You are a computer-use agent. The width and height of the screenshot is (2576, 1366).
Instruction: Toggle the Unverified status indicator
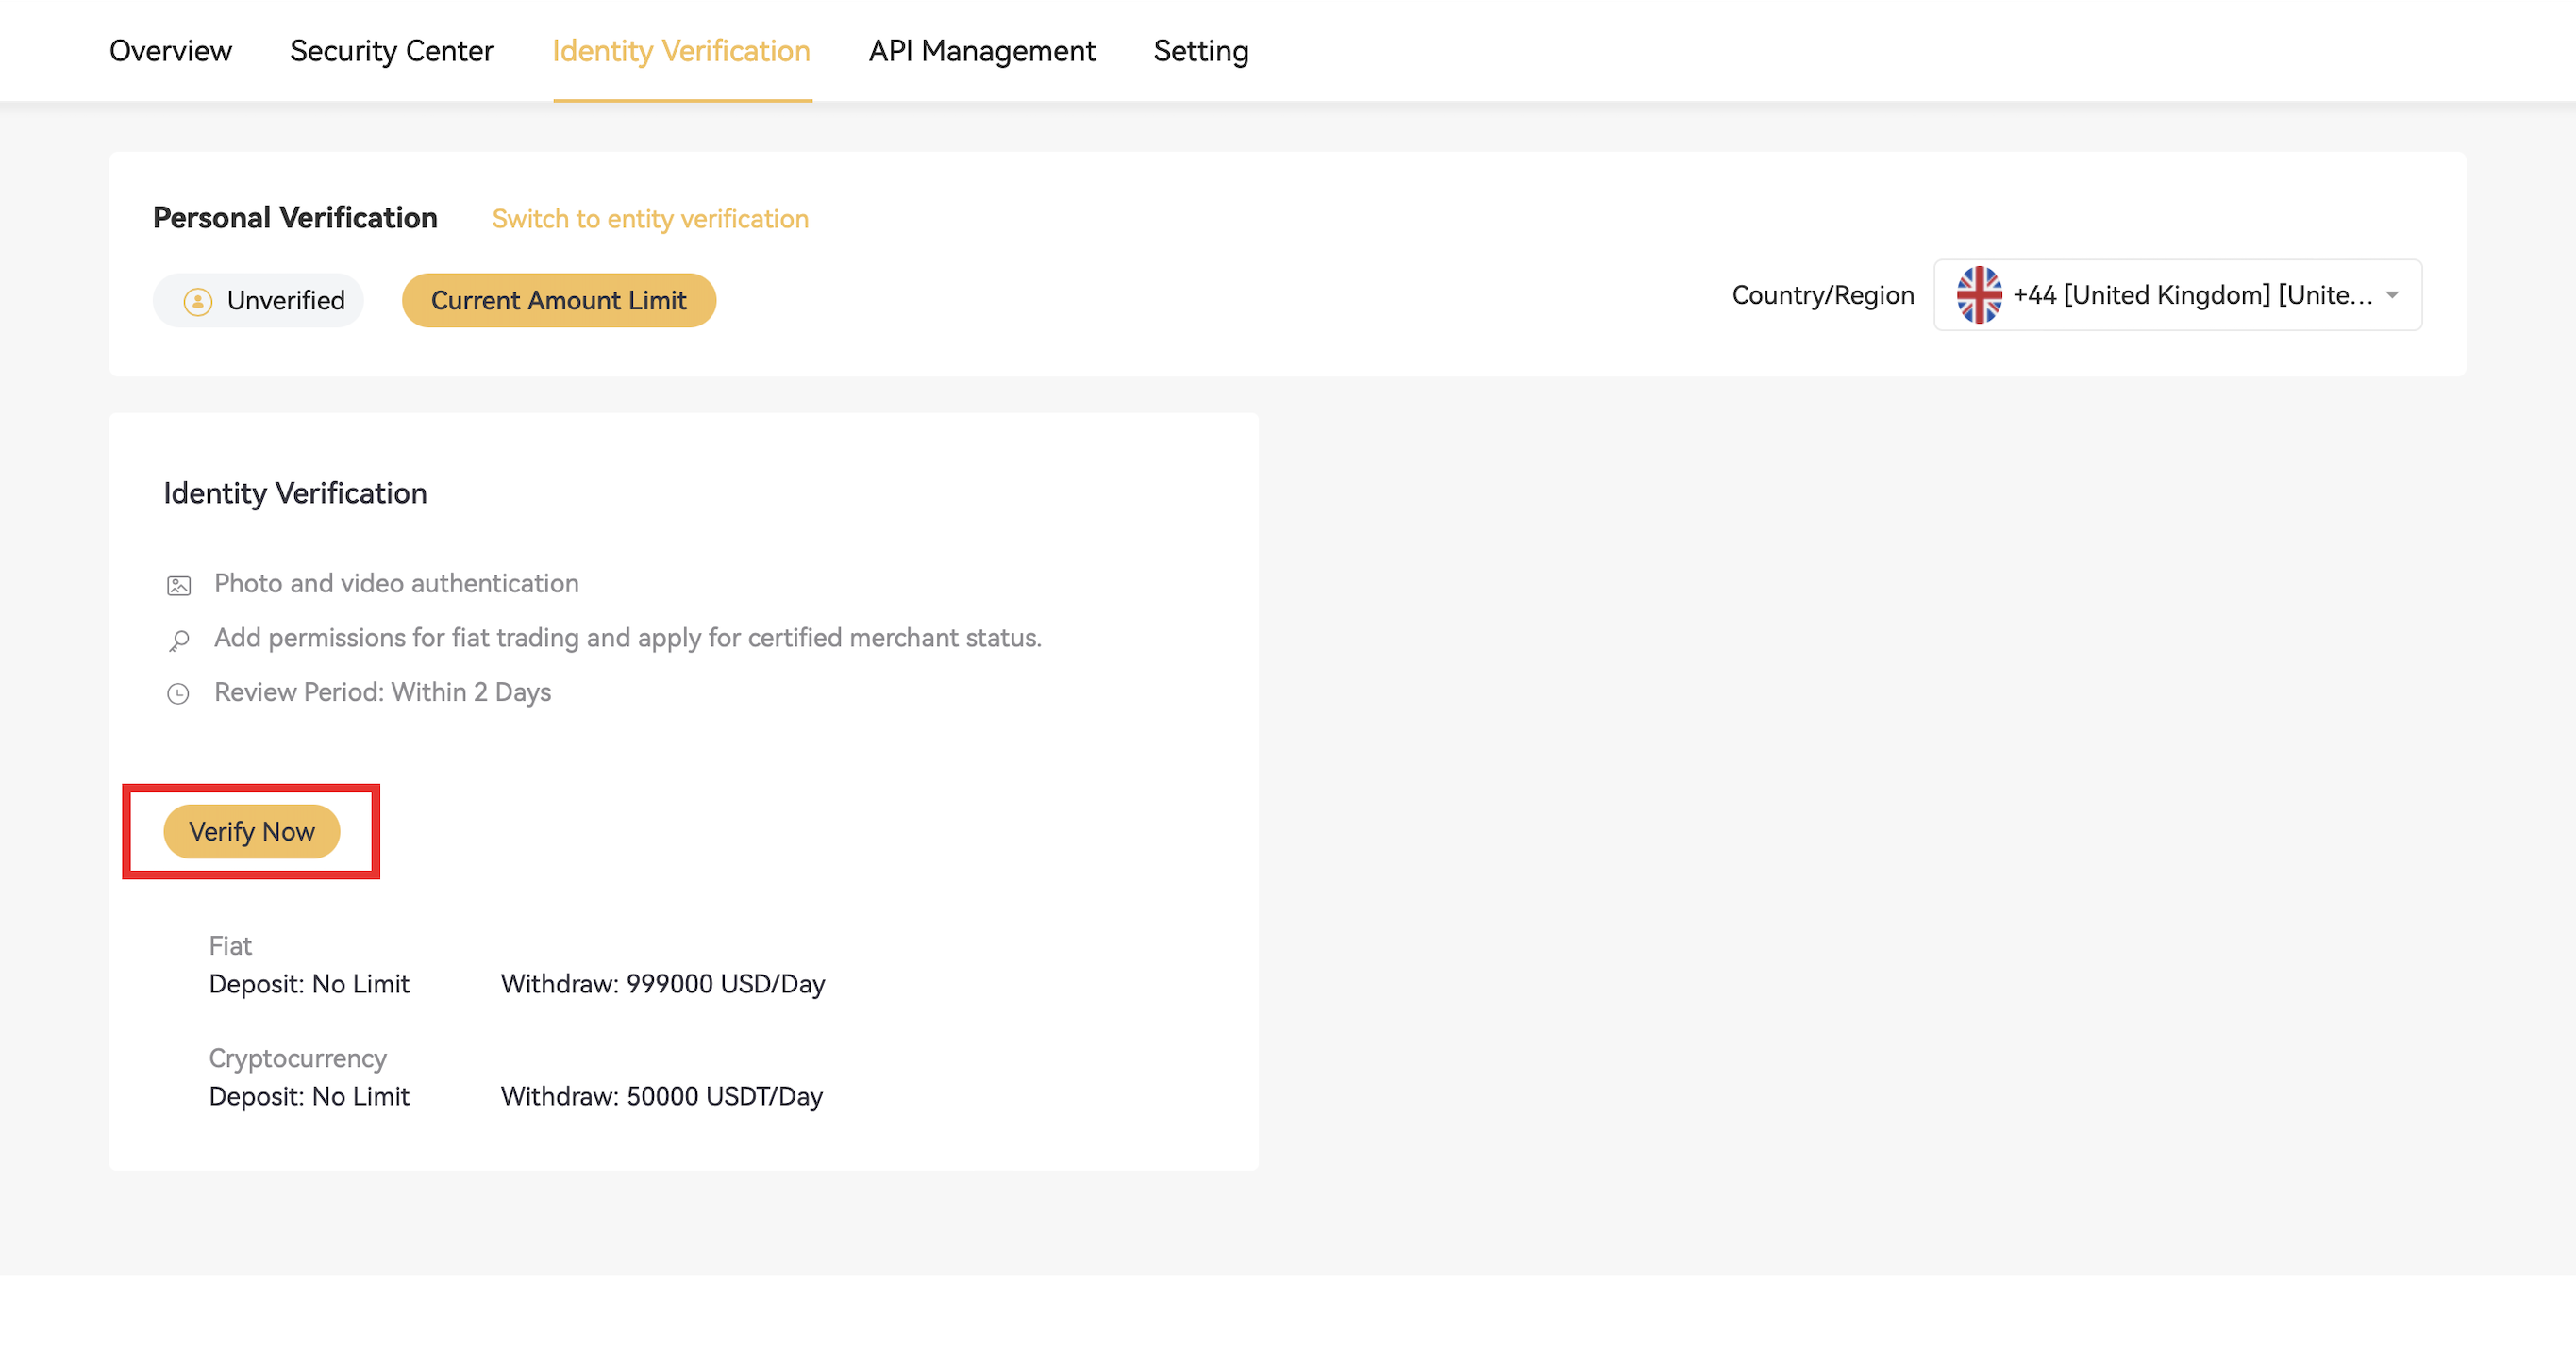pos(258,300)
